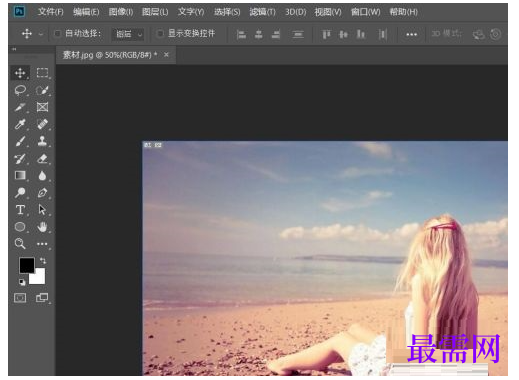Click the beach photo canvas
This screenshot has height=380, width=519.
pyautogui.click(x=325, y=258)
